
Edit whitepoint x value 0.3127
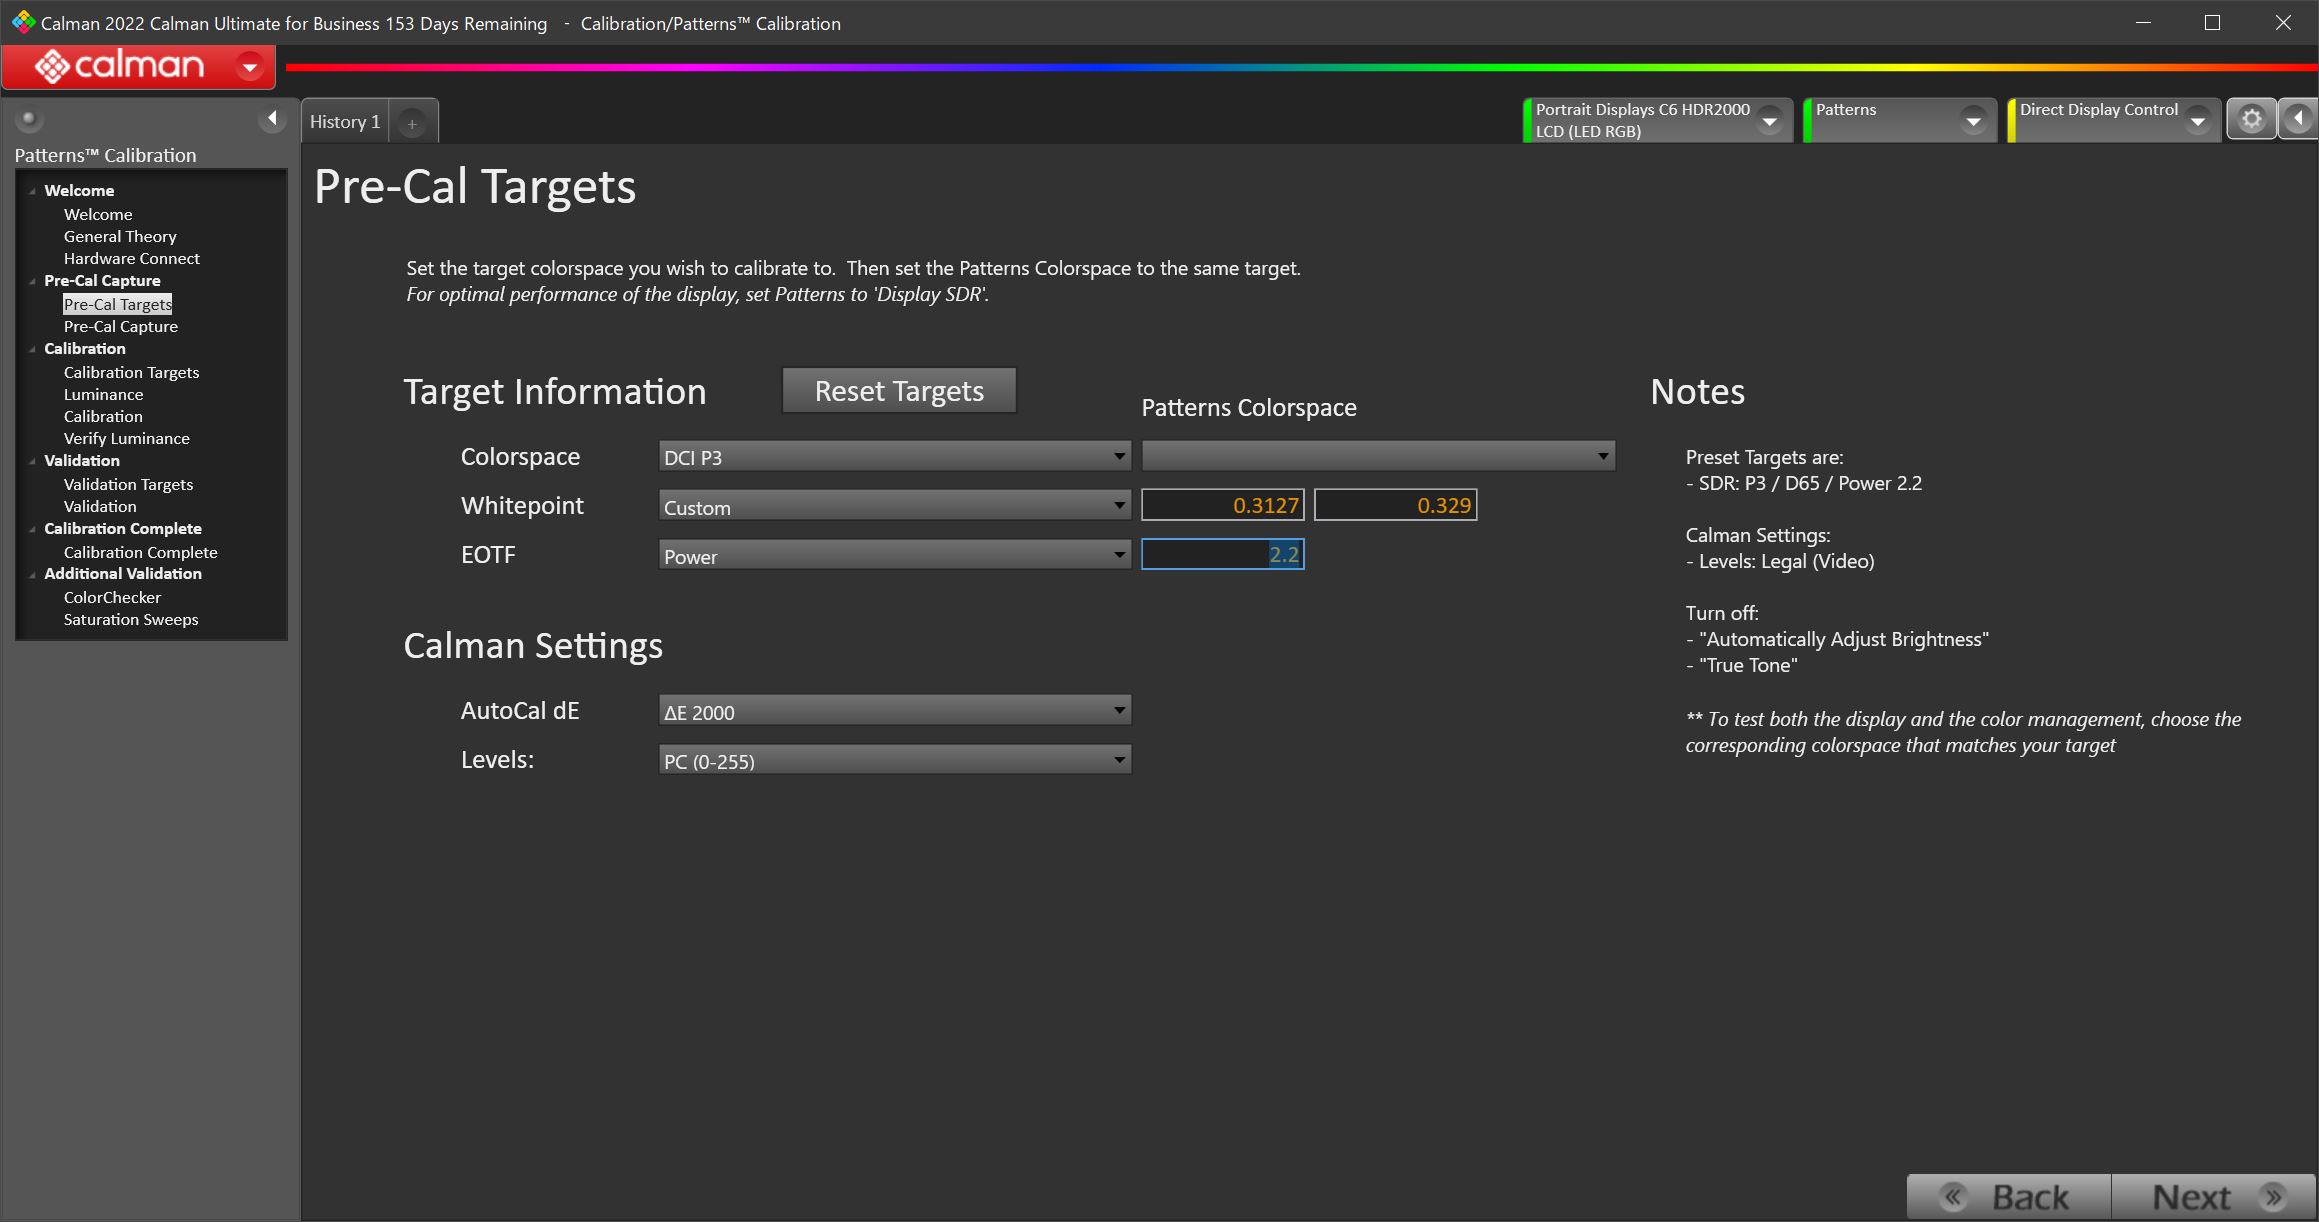pyautogui.click(x=1223, y=505)
